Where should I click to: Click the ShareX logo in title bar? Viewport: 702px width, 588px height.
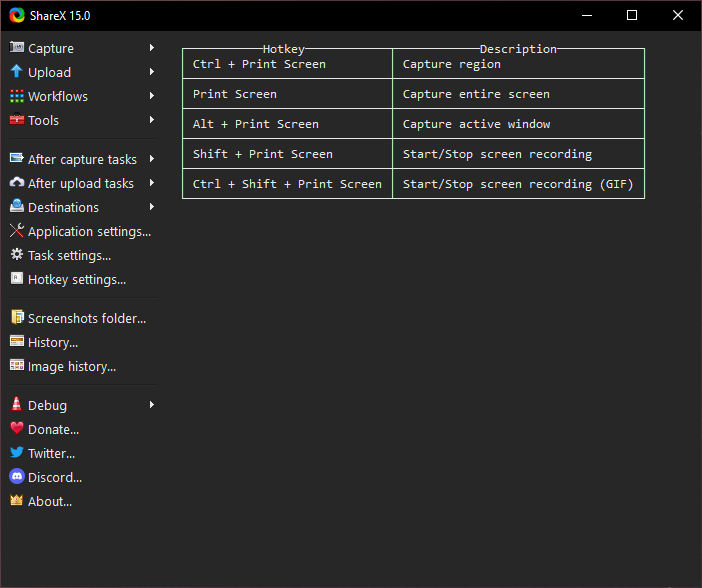point(18,15)
